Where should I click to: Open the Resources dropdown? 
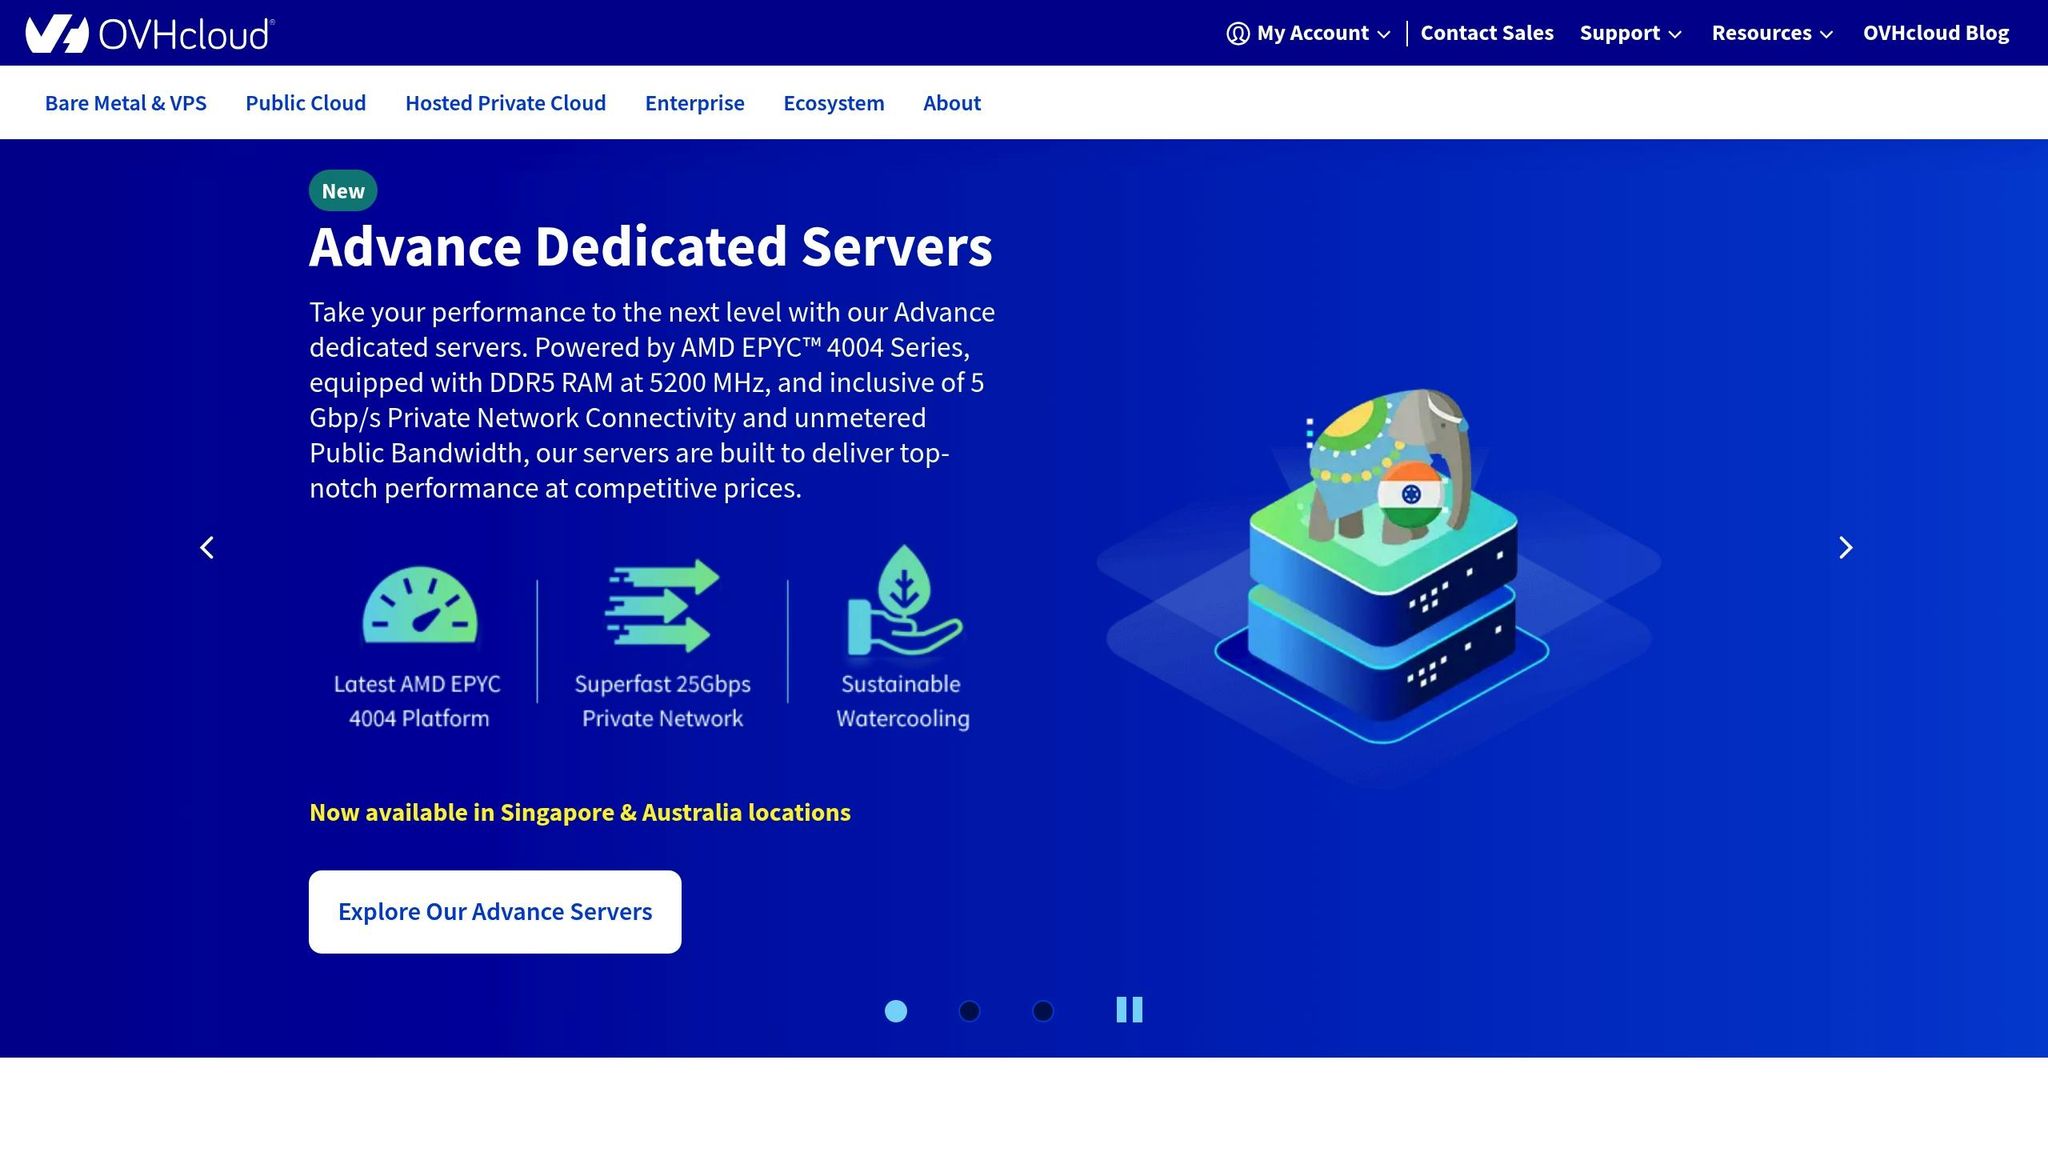point(1772,32)
